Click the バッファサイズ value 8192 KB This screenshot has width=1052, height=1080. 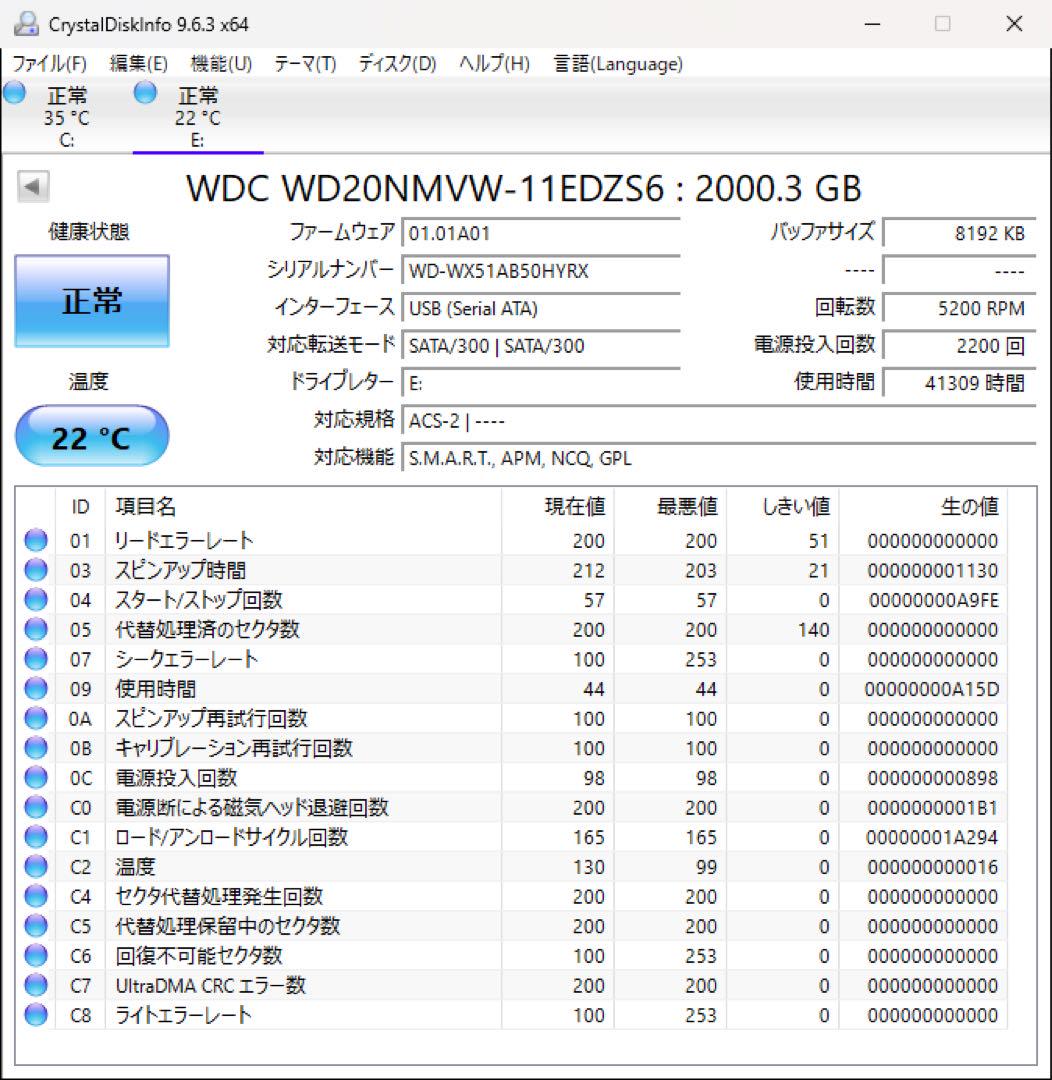(x=959, y=233)
